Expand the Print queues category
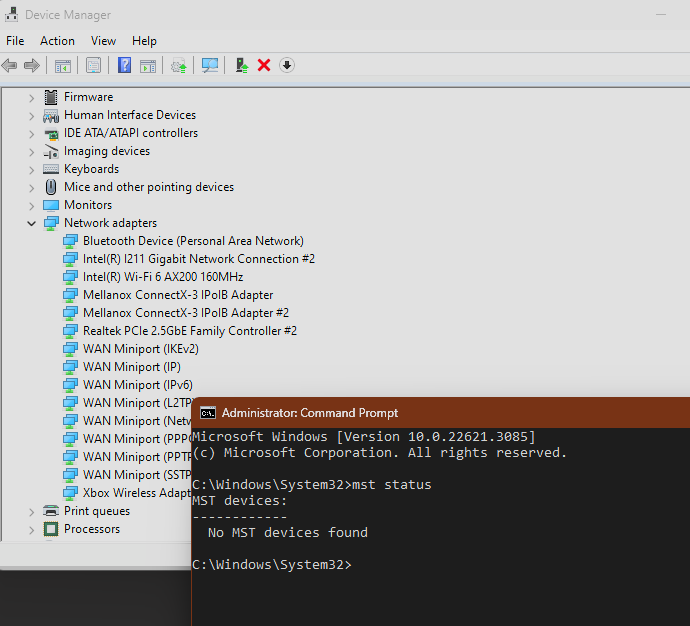 point(31,512)
